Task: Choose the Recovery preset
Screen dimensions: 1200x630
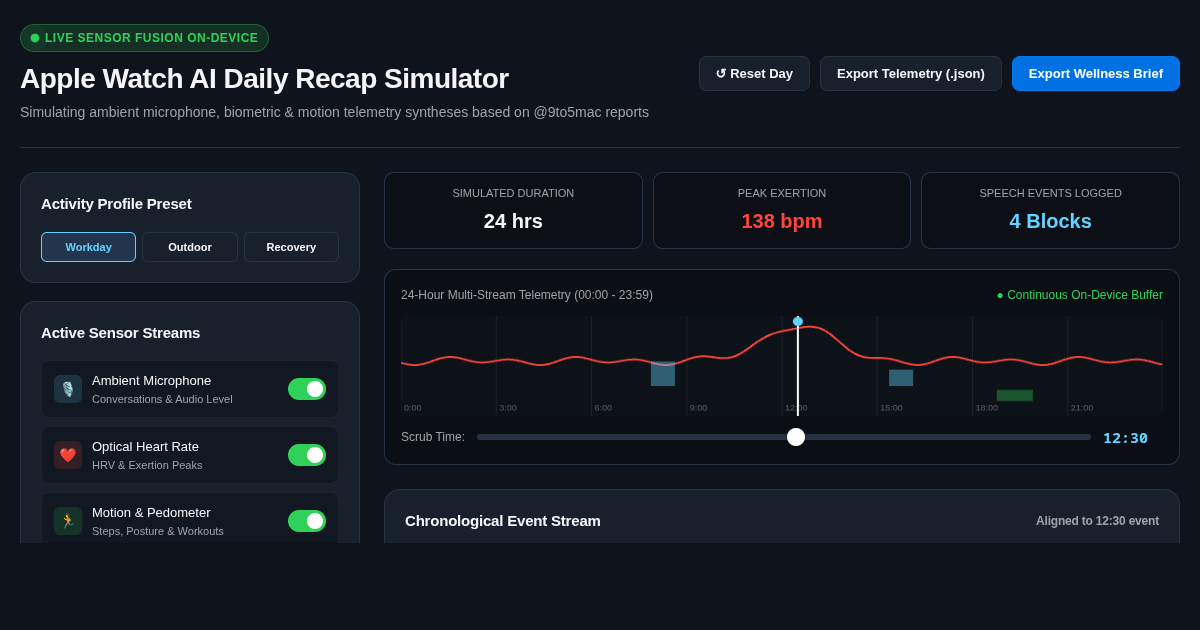Action: click(x=291, y=247)
